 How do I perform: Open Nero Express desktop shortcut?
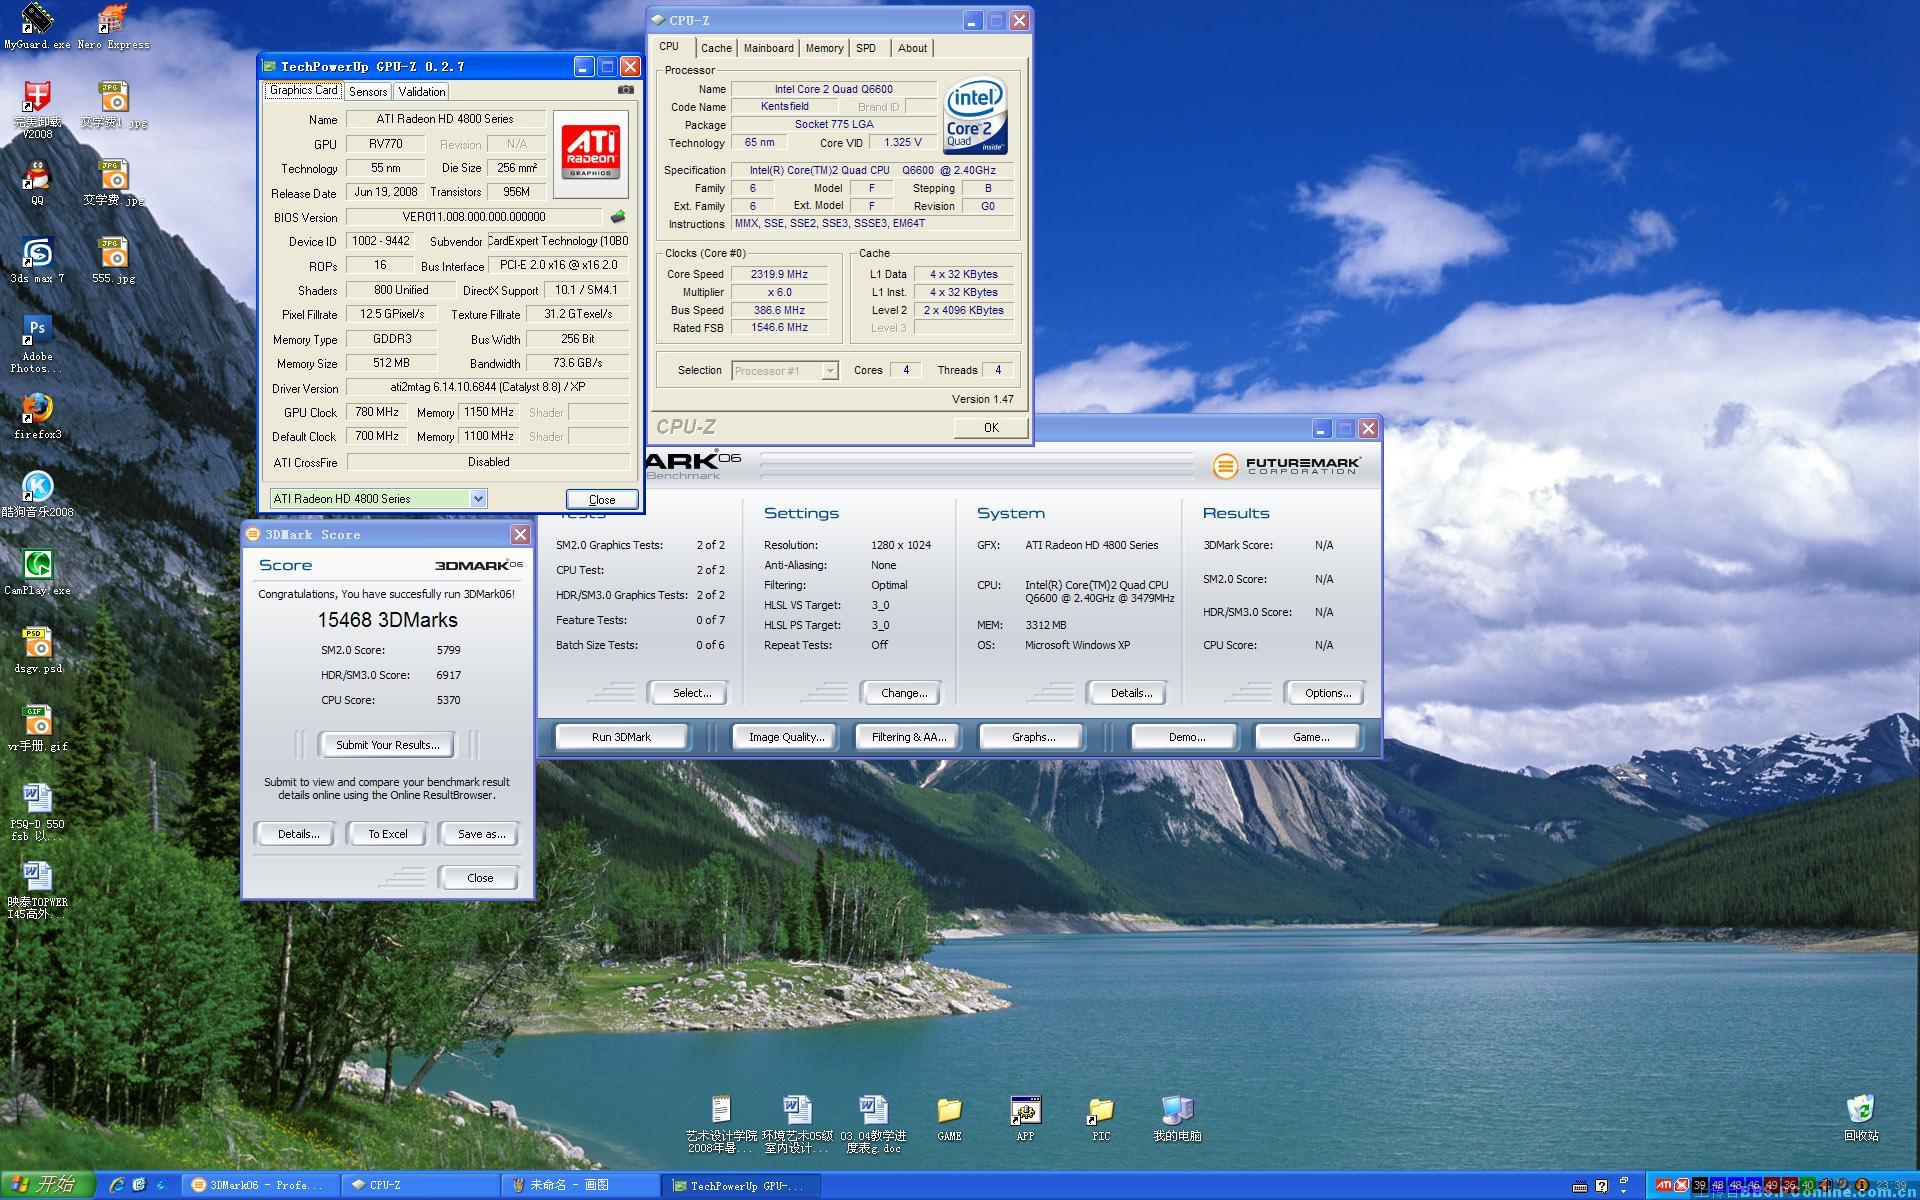(113, 26)
